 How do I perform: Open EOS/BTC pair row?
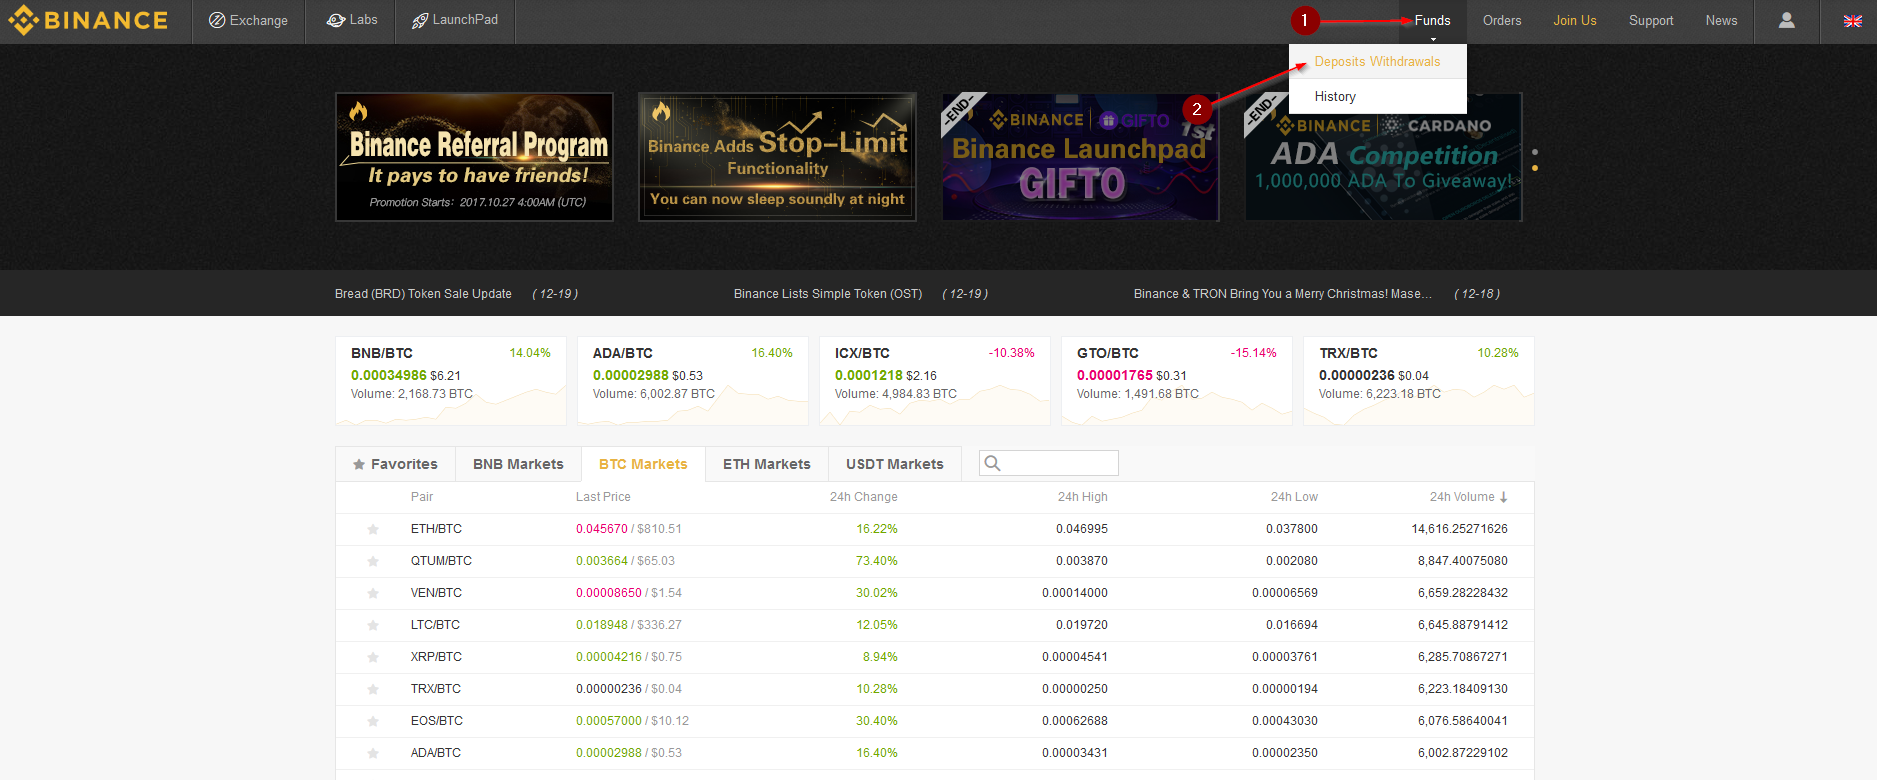pos(935,721)
